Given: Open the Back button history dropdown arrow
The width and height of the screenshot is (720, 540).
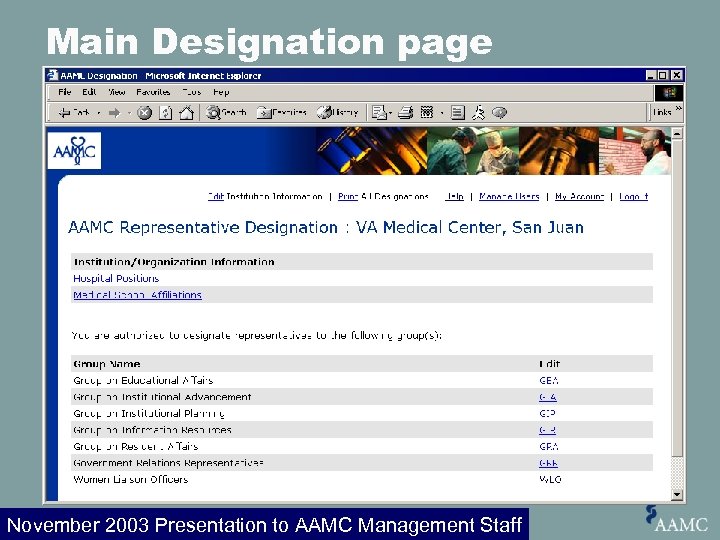Looking at the screenshot, I should [99, 113].
